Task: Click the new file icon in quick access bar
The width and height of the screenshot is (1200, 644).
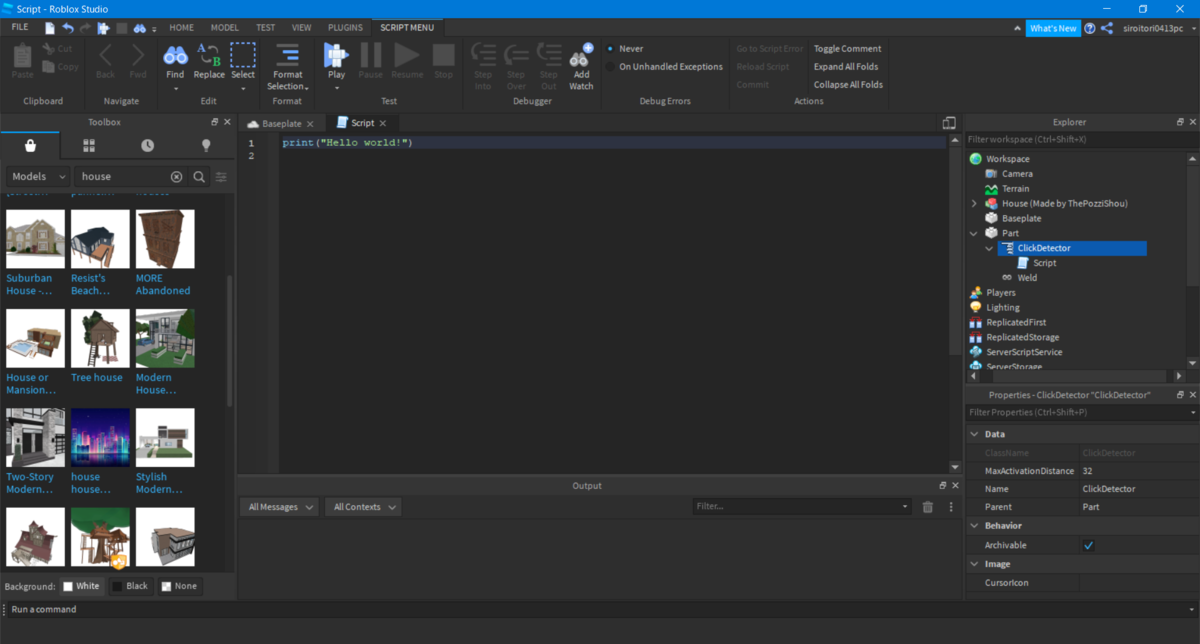Action: click(50, 28)
